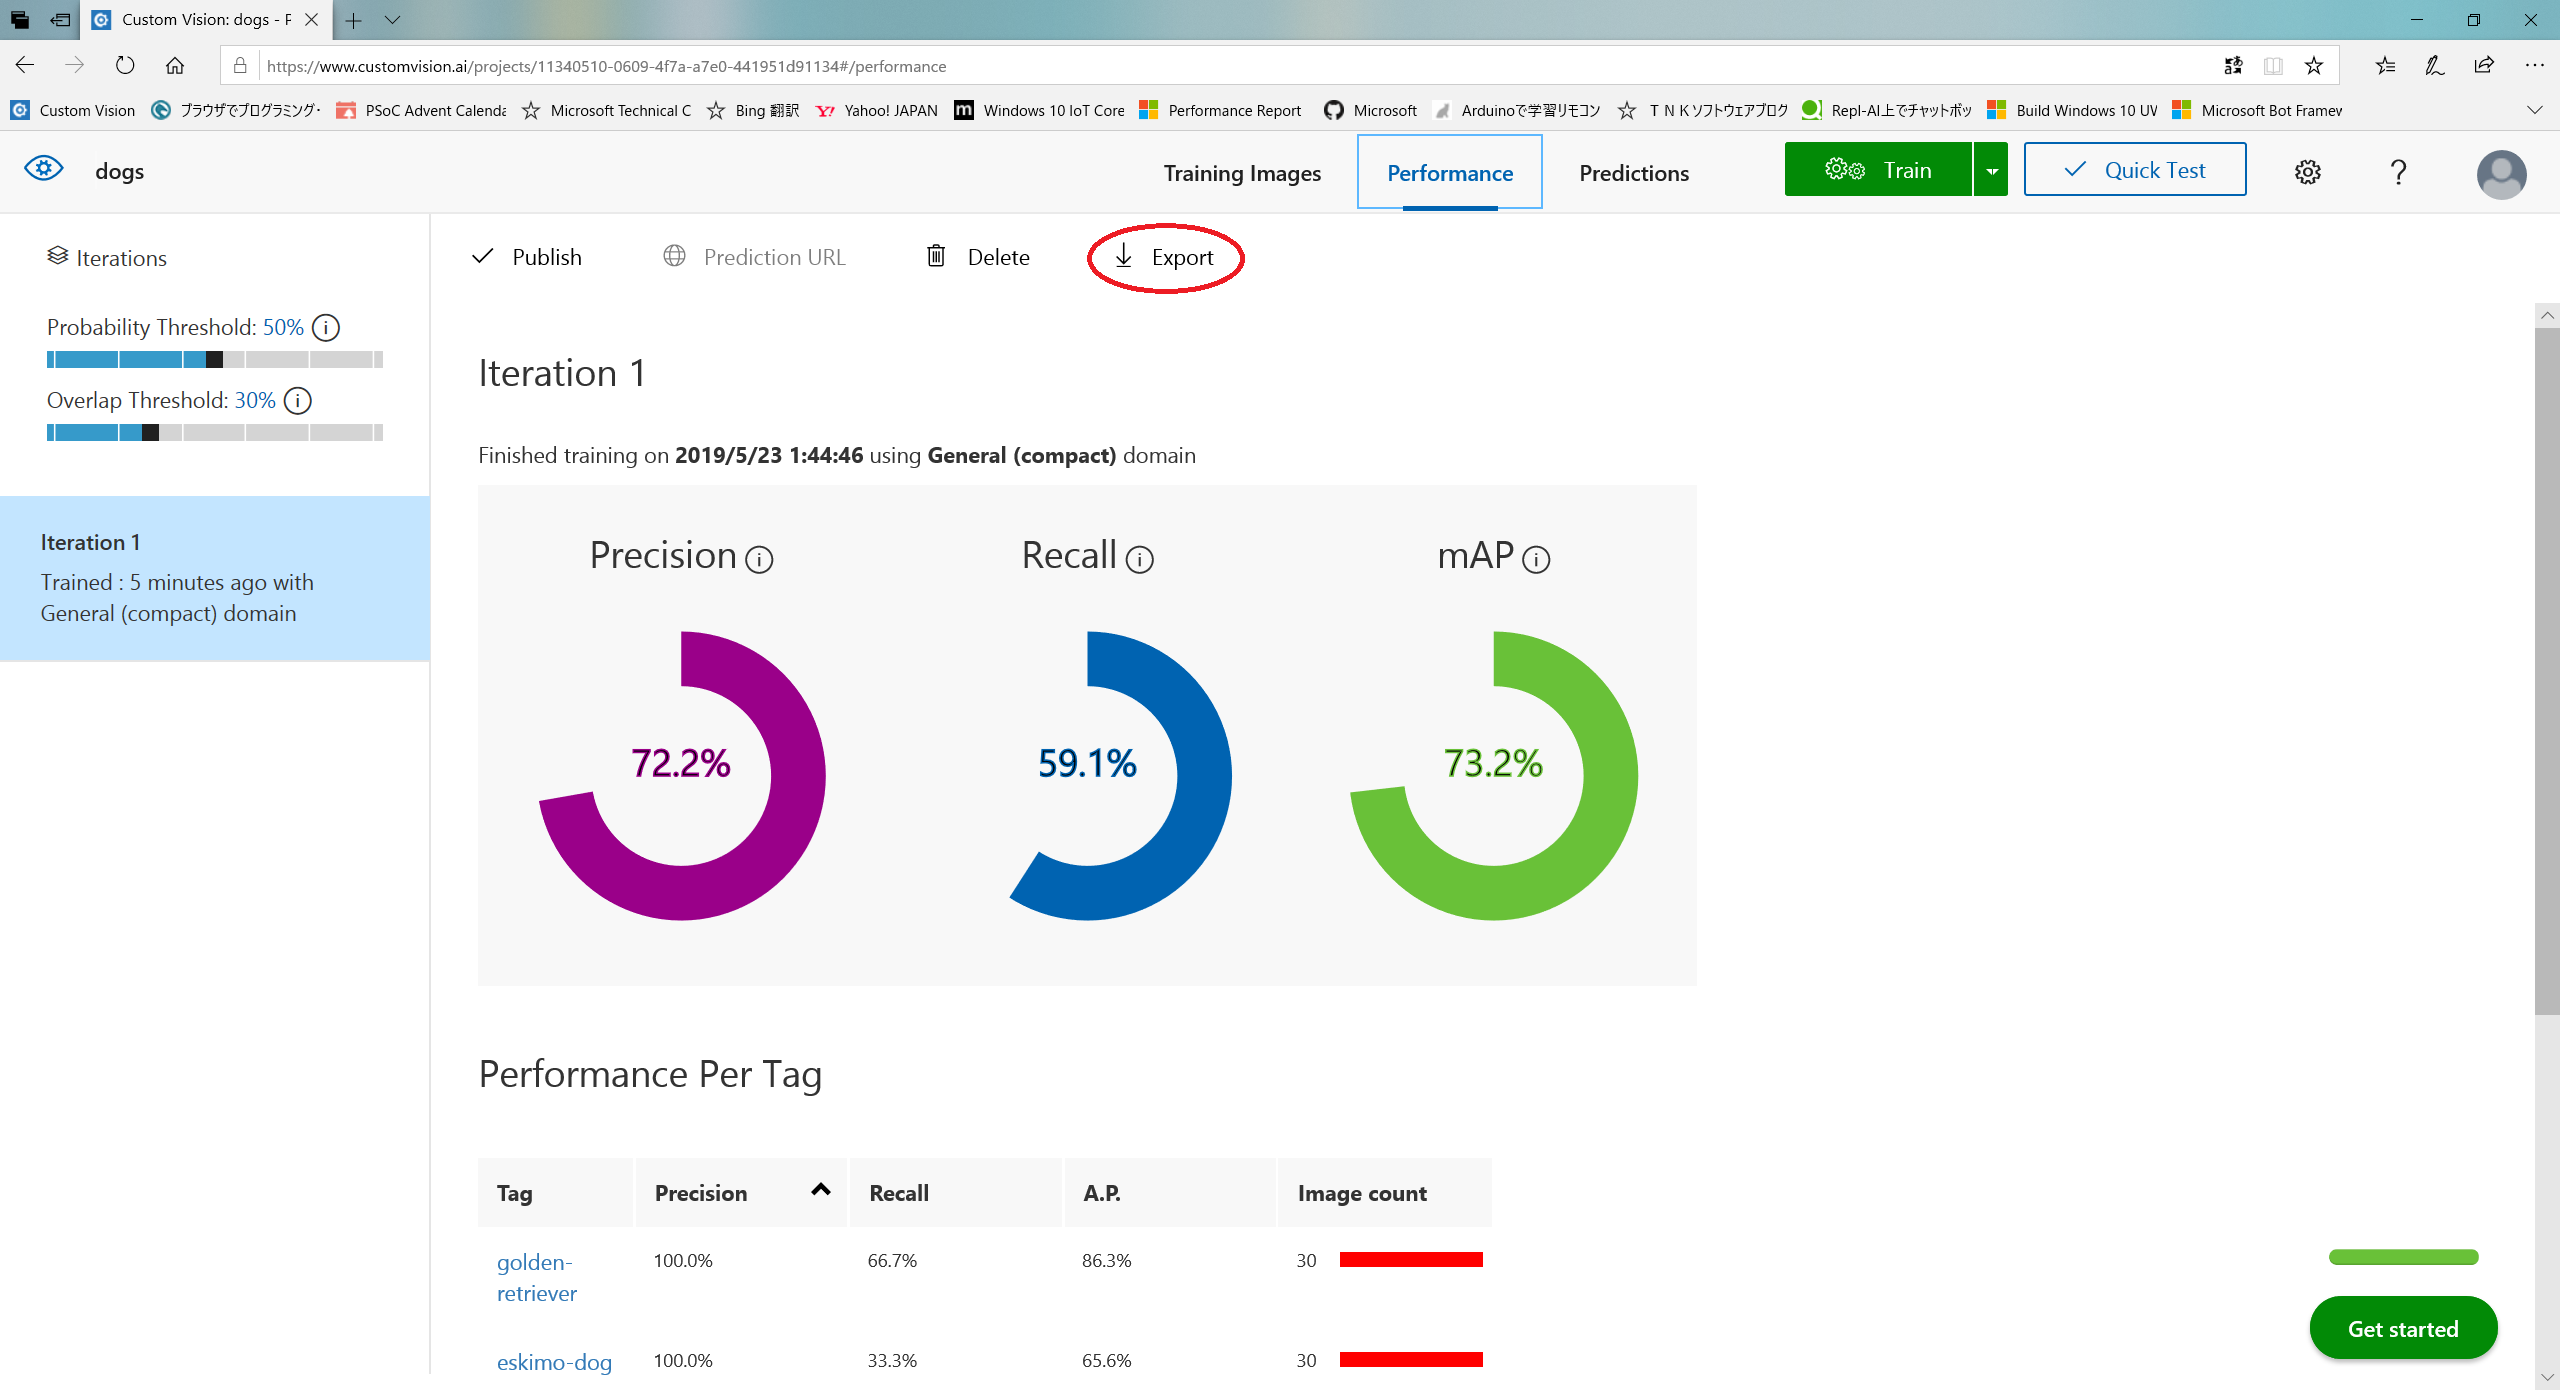Open Bing 翻訳 bookmark

753,110
